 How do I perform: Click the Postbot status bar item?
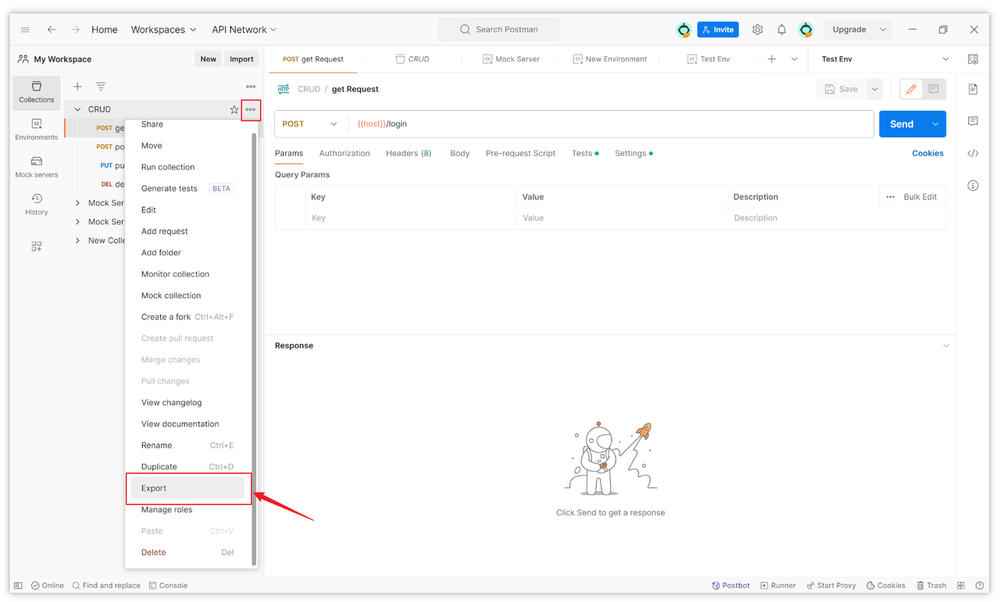pyautogui.click(x=731, y=585)
